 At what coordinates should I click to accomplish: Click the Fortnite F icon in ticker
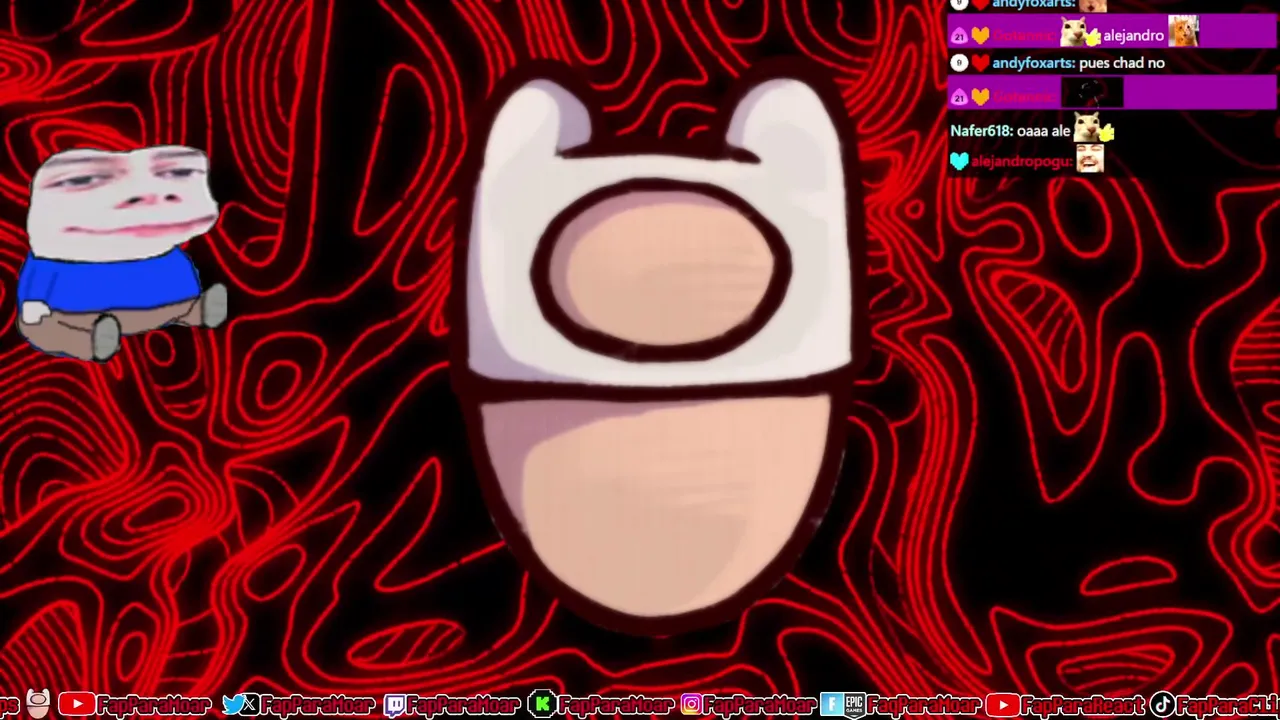pos(832,705)
